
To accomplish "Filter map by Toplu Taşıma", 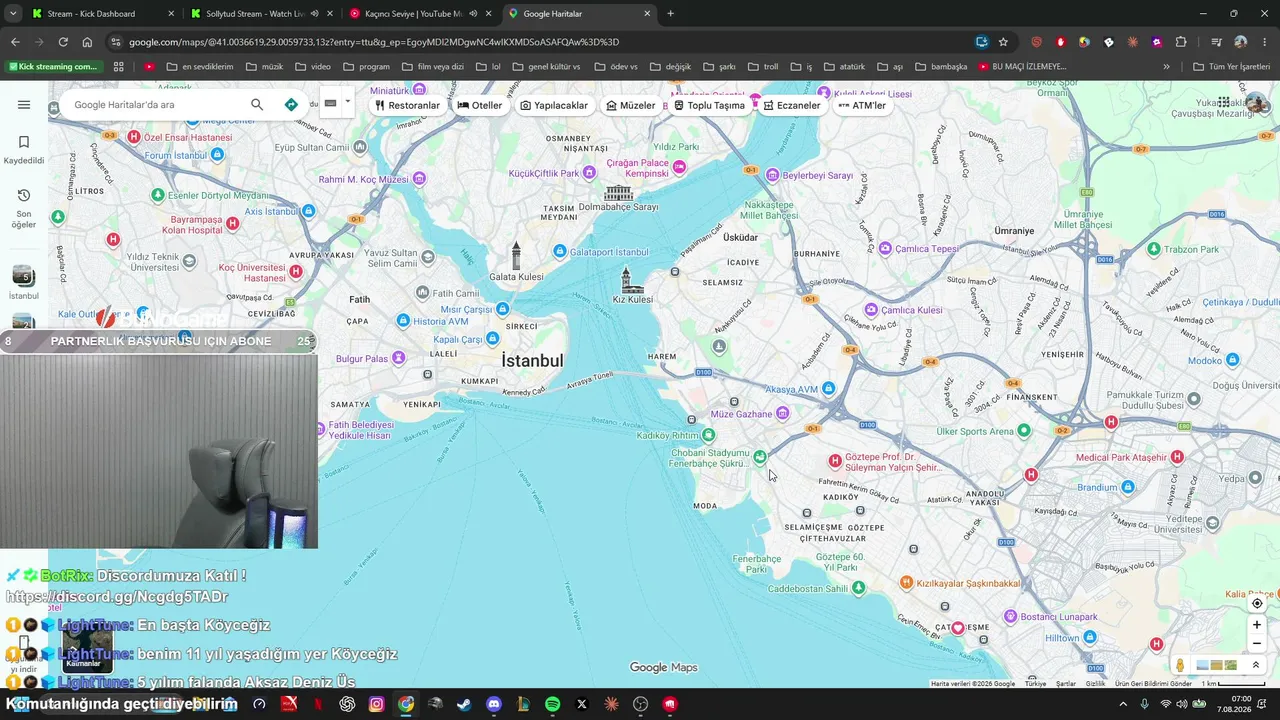I will click(x=709, y=105).
